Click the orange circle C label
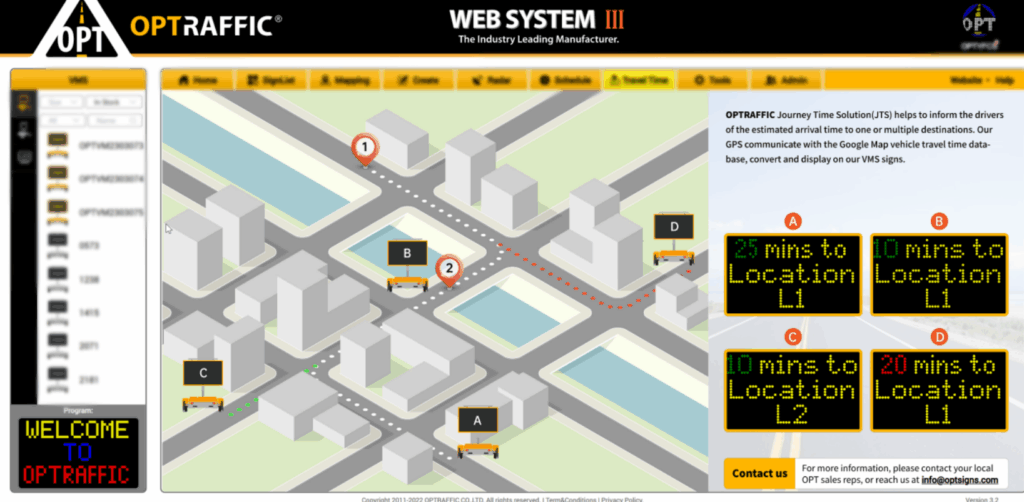 [x=793, y=337]
